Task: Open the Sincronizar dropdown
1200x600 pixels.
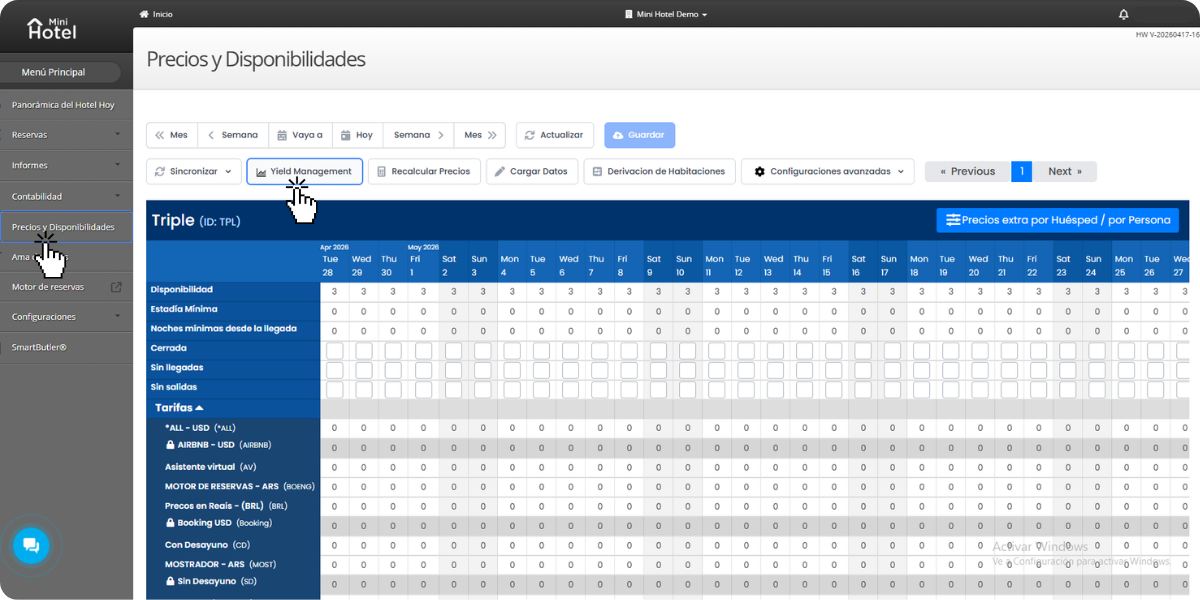Action: (x=194, y=171)
